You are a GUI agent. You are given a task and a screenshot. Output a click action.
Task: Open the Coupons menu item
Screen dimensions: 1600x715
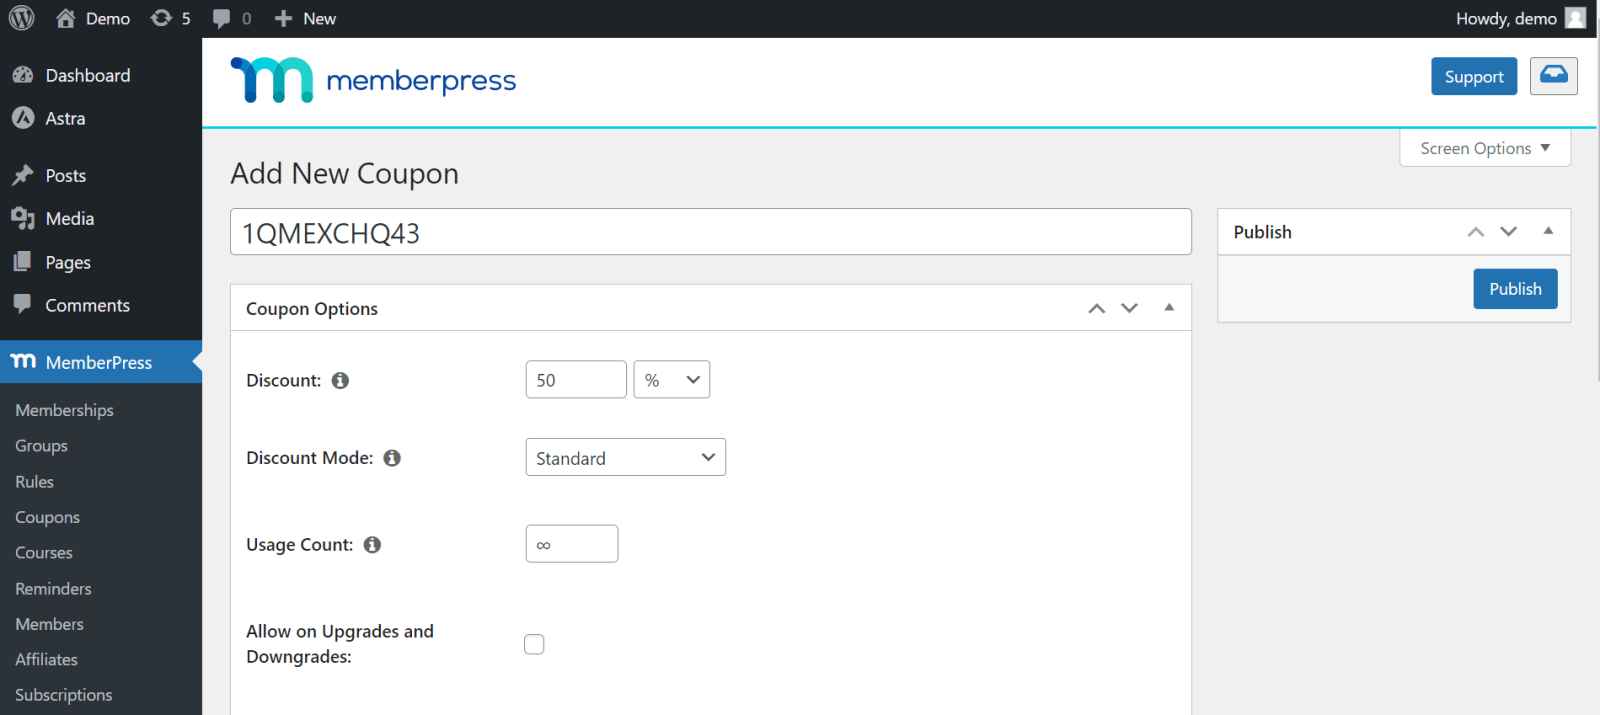[47, 517]
